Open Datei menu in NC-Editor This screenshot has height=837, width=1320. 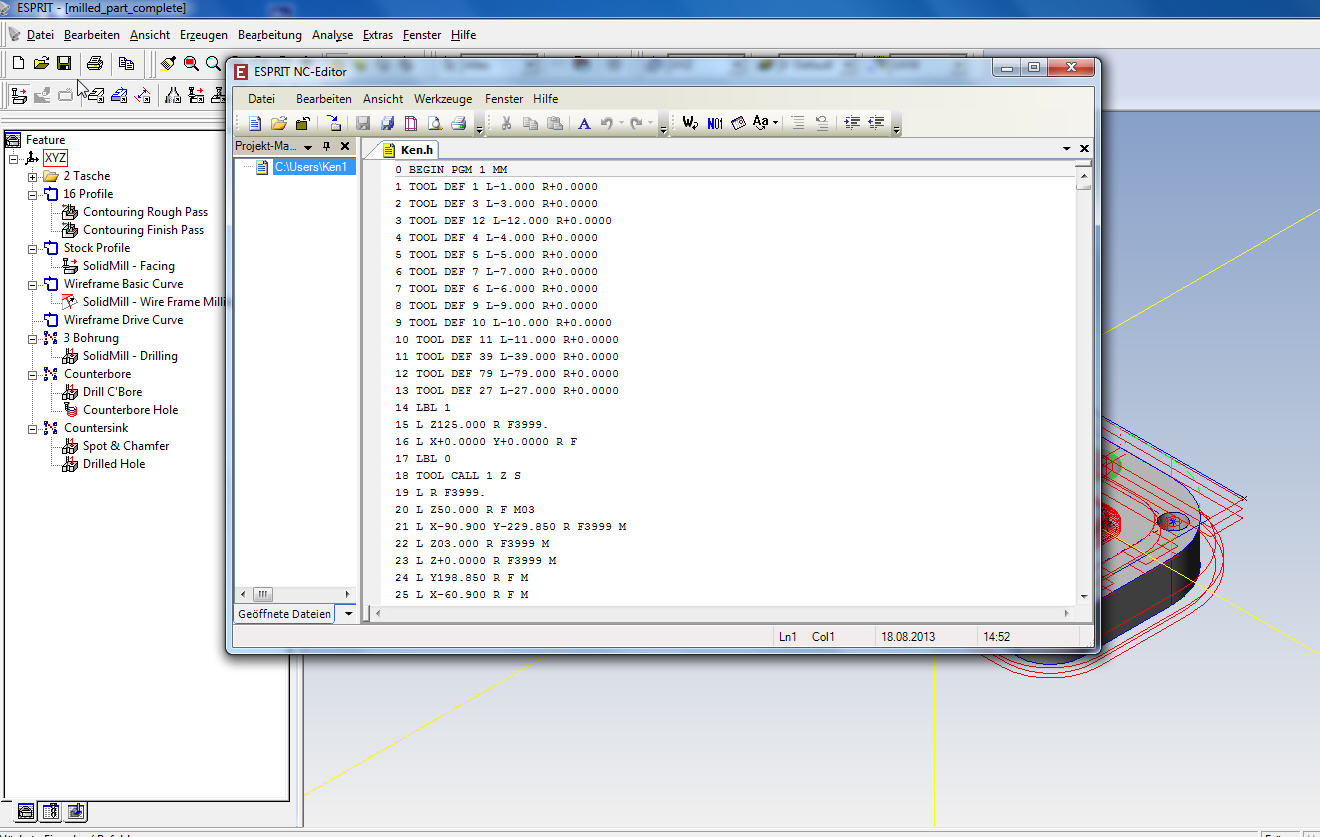pyautogui.click(x=261, y=99)
